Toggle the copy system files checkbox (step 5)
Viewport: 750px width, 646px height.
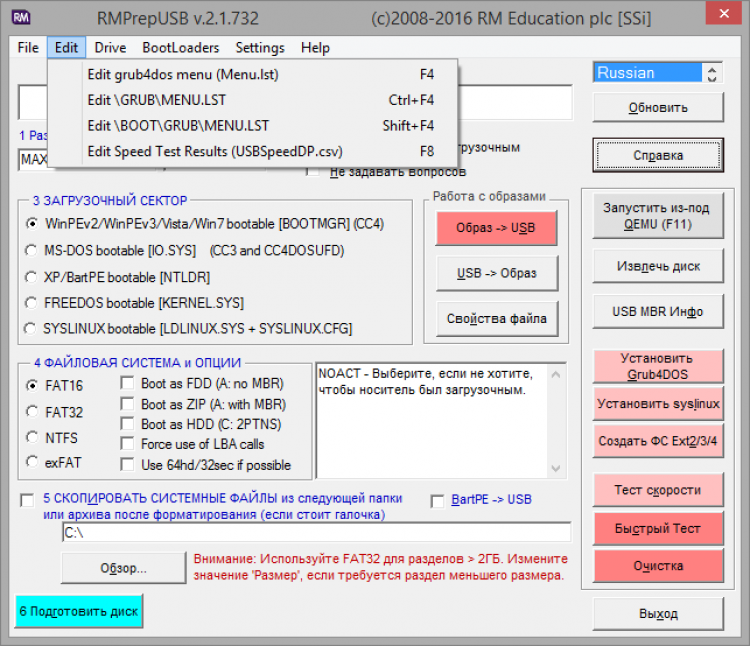tap(27, 501)
